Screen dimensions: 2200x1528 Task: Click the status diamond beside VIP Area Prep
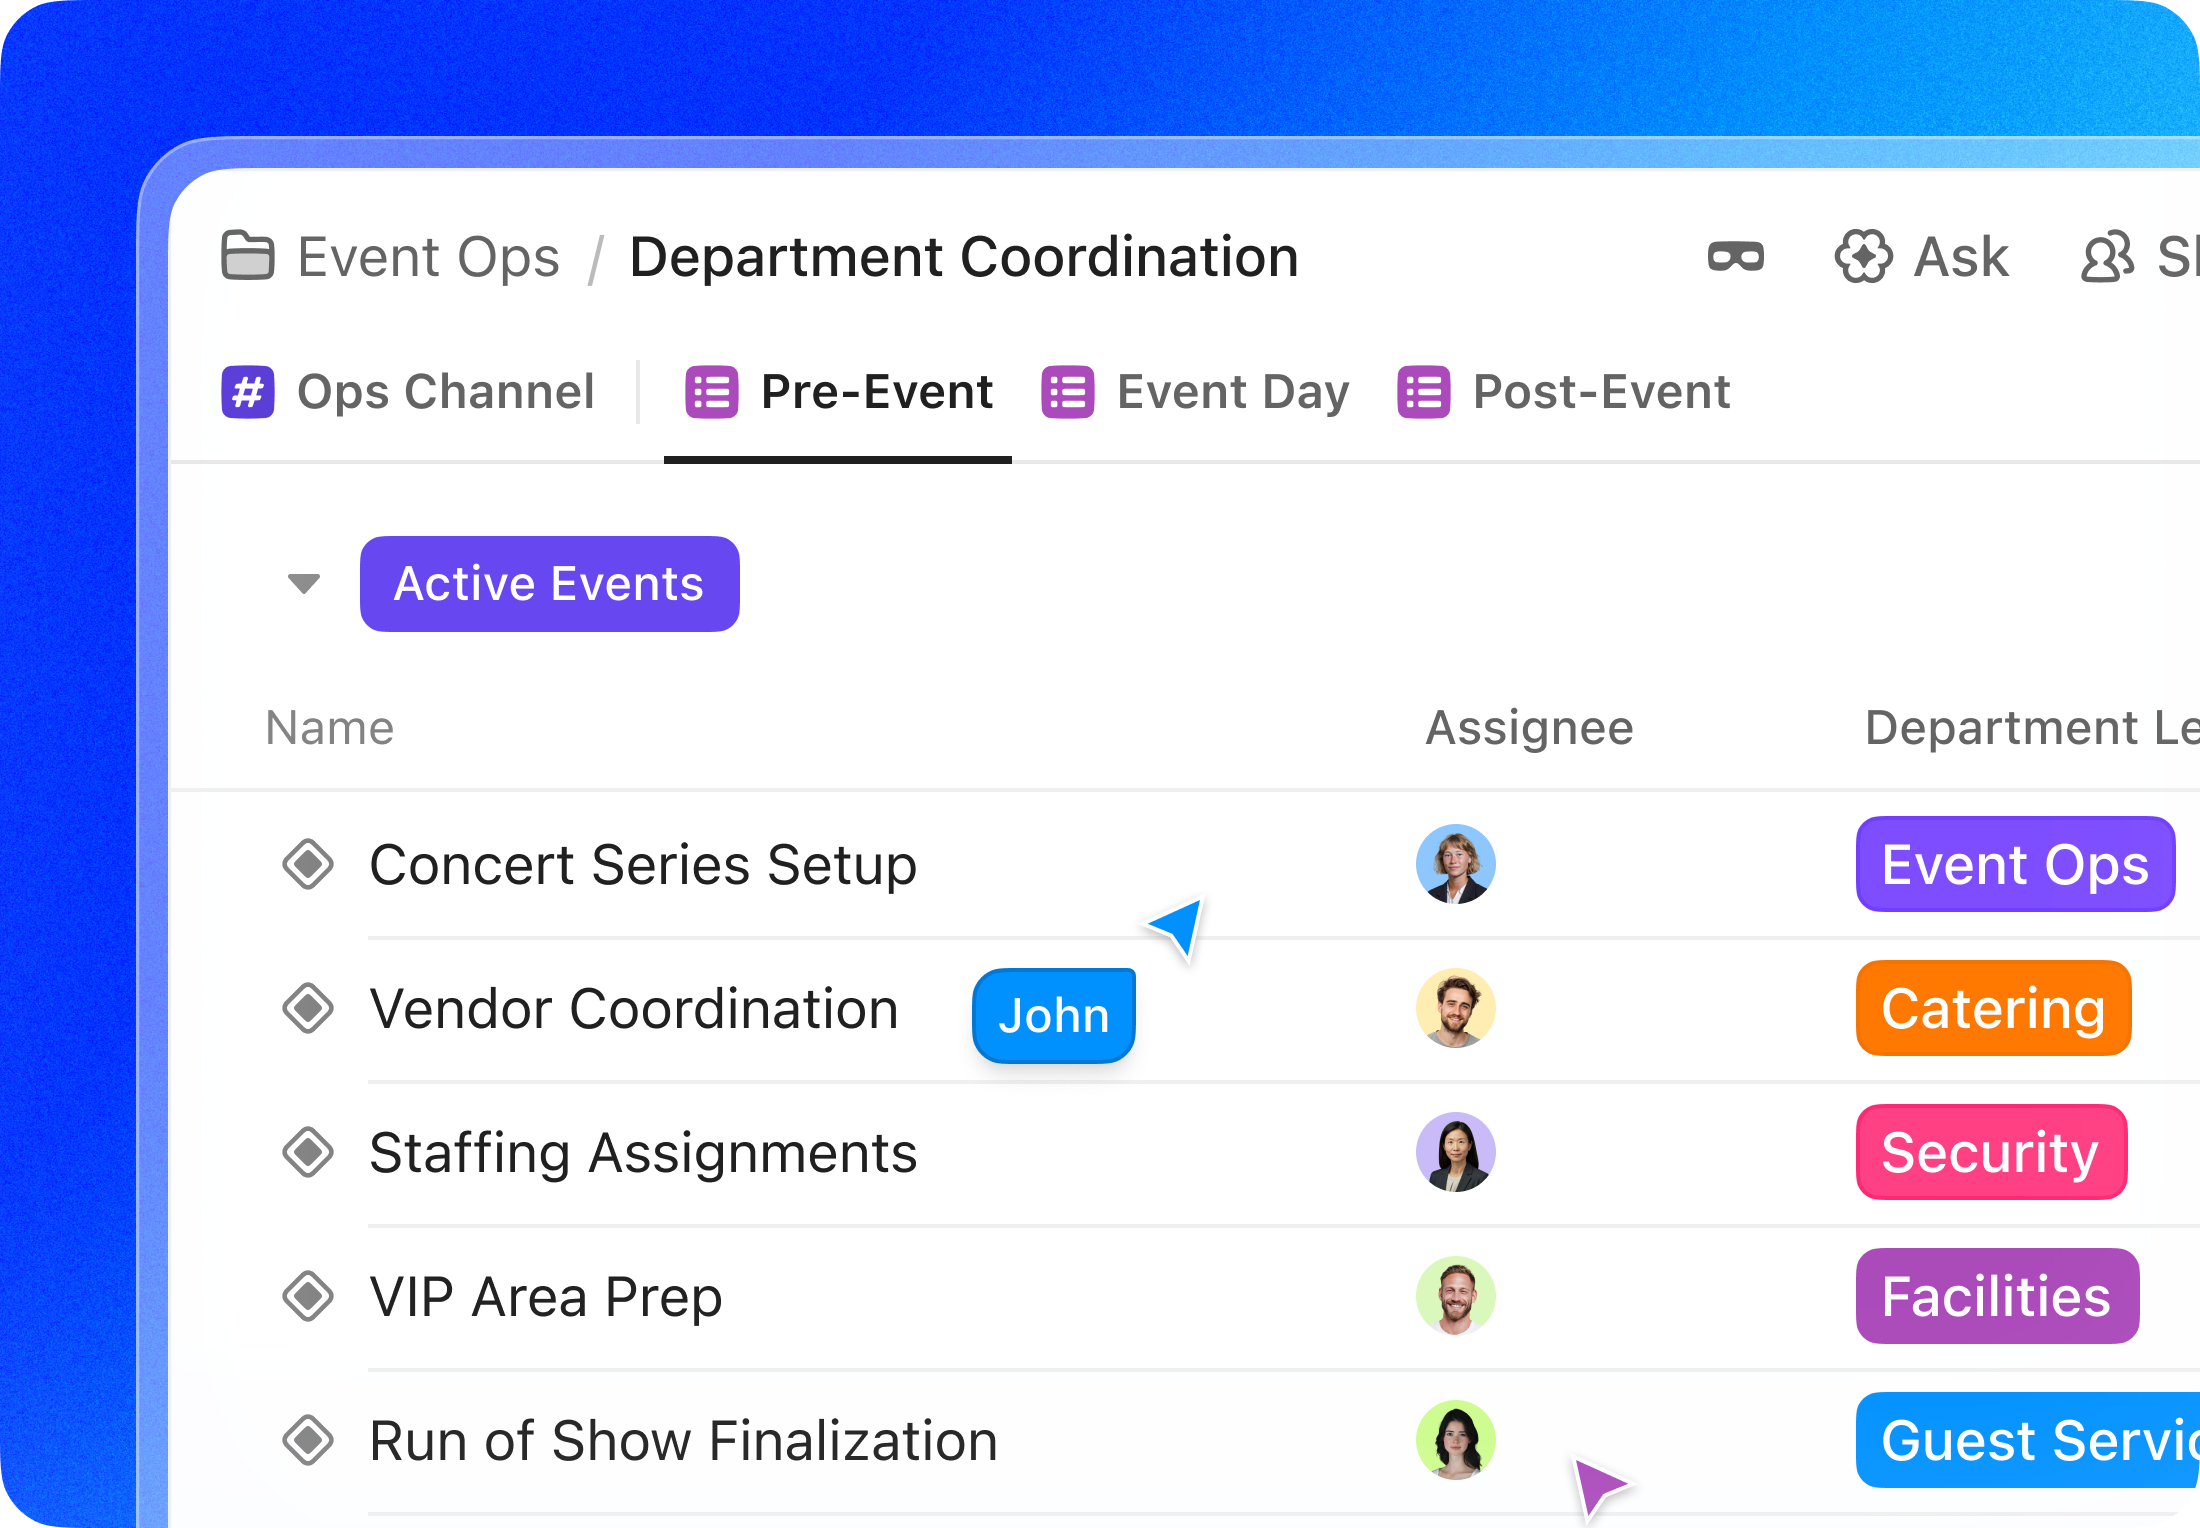click(x=309, y=1296)
